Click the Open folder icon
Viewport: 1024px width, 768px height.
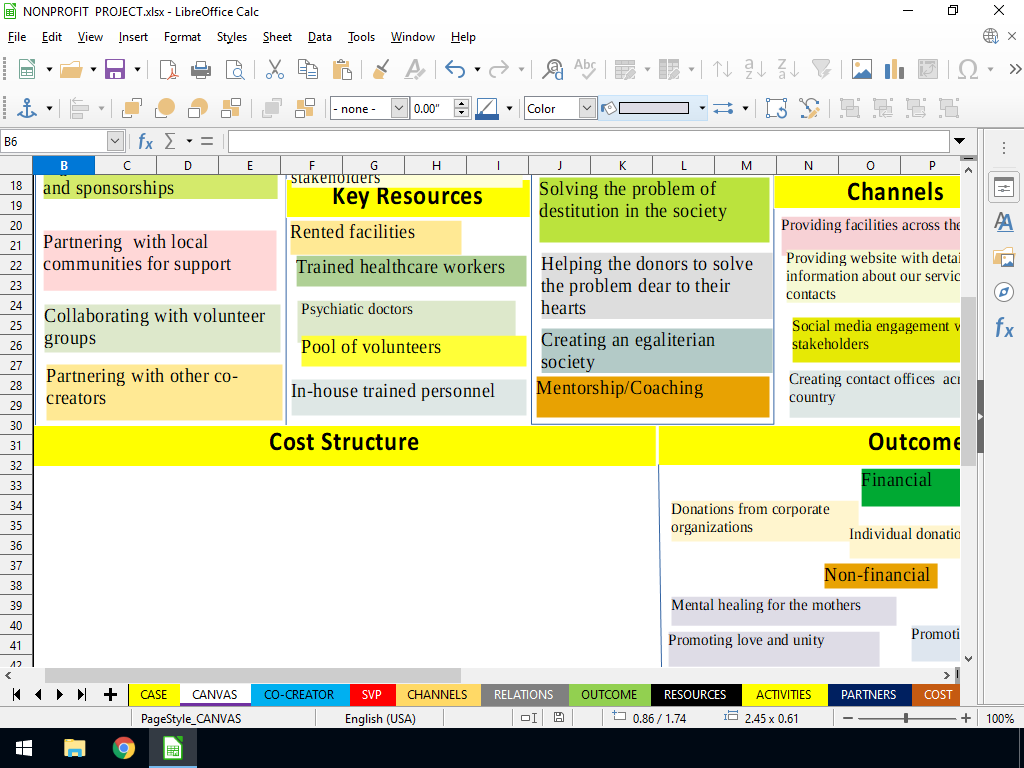point(71,69)
